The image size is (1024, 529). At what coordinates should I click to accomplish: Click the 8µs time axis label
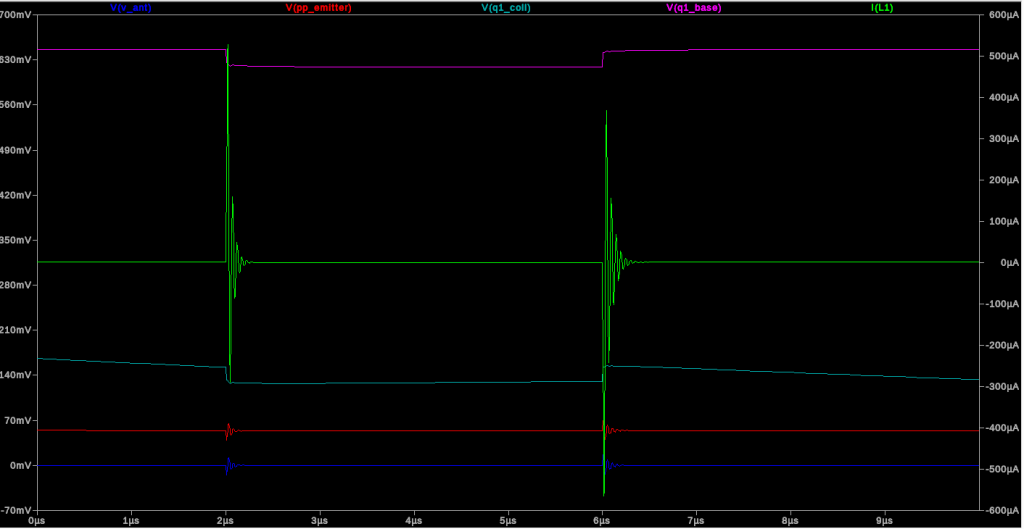click(791, 522)
